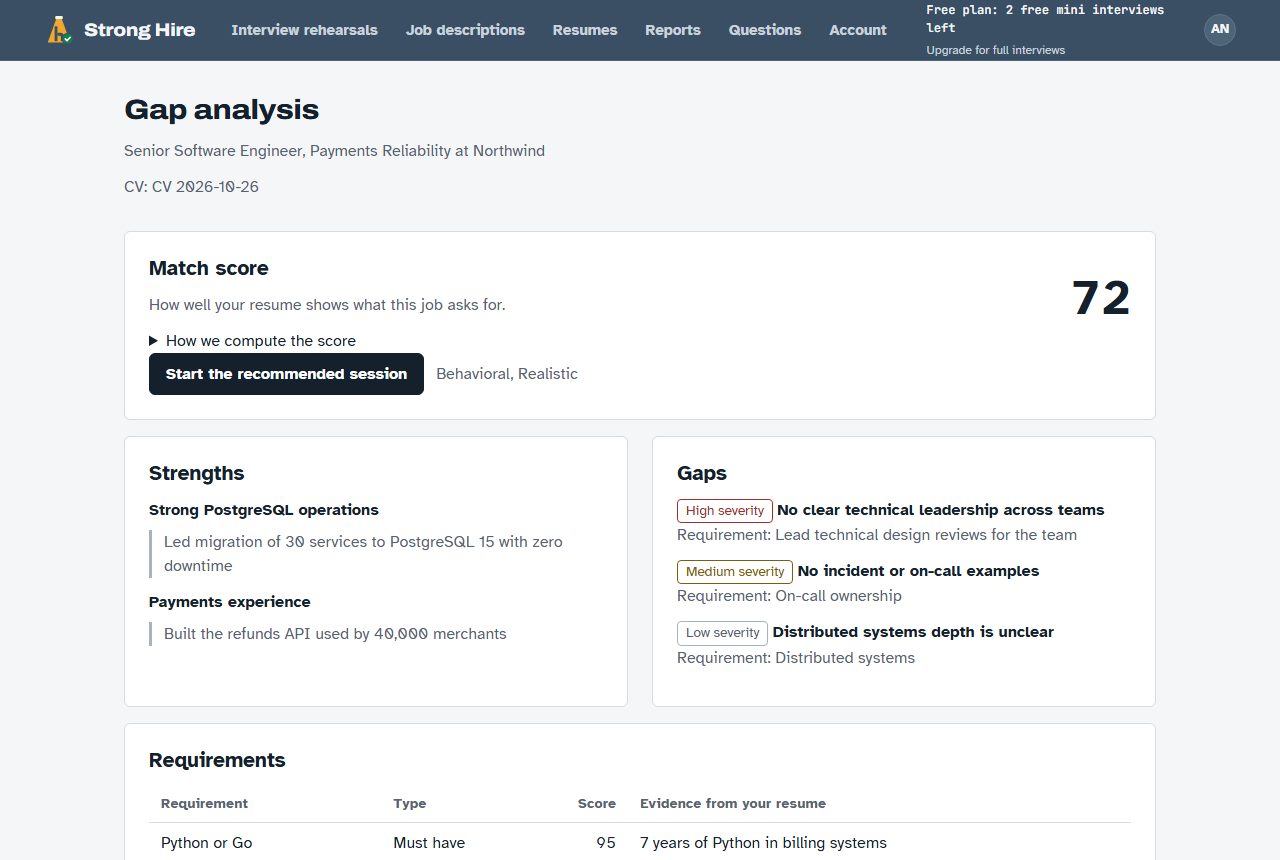Click 'Upgrade for full interviews' link
1280x860 pixels.
tap(995, 50)
